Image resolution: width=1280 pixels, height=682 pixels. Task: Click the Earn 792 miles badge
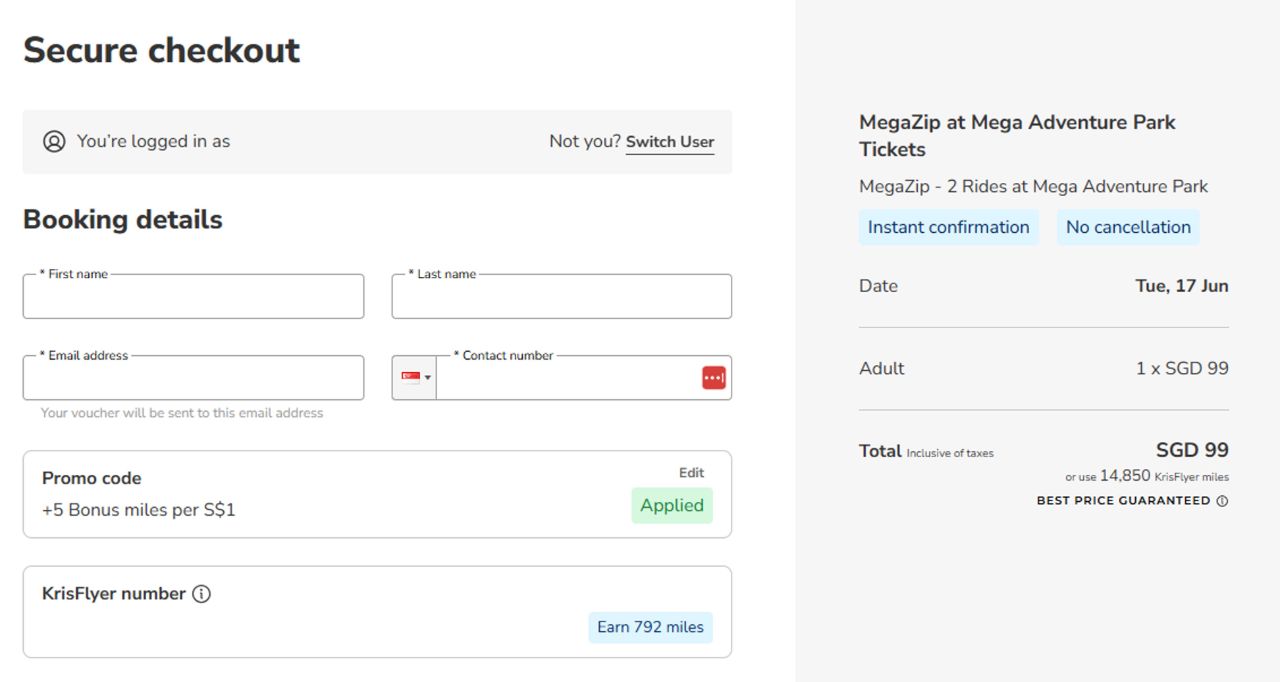[651, 627]
